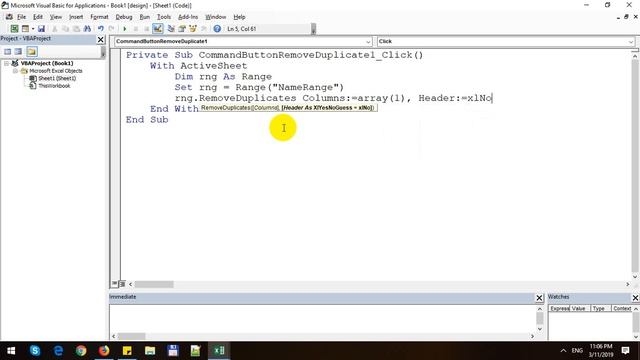The height and width of the screenshot is (360, 640).
Task: Open the Format menu
Action: tap(99, 17)
